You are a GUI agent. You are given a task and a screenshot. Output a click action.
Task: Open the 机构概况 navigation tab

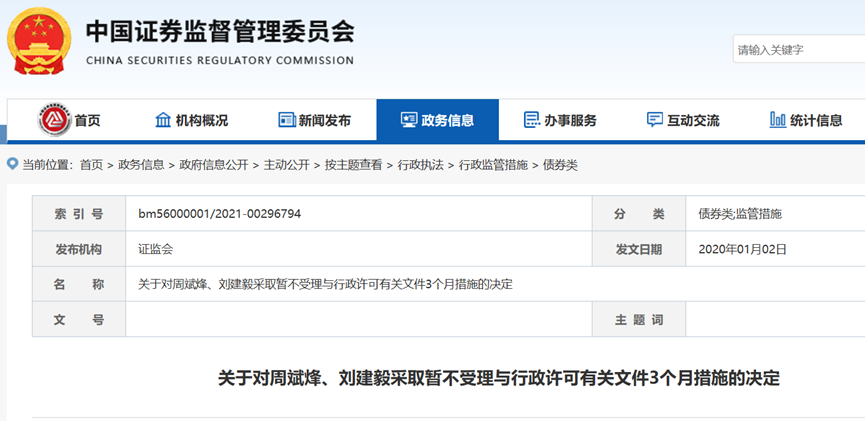192,120
